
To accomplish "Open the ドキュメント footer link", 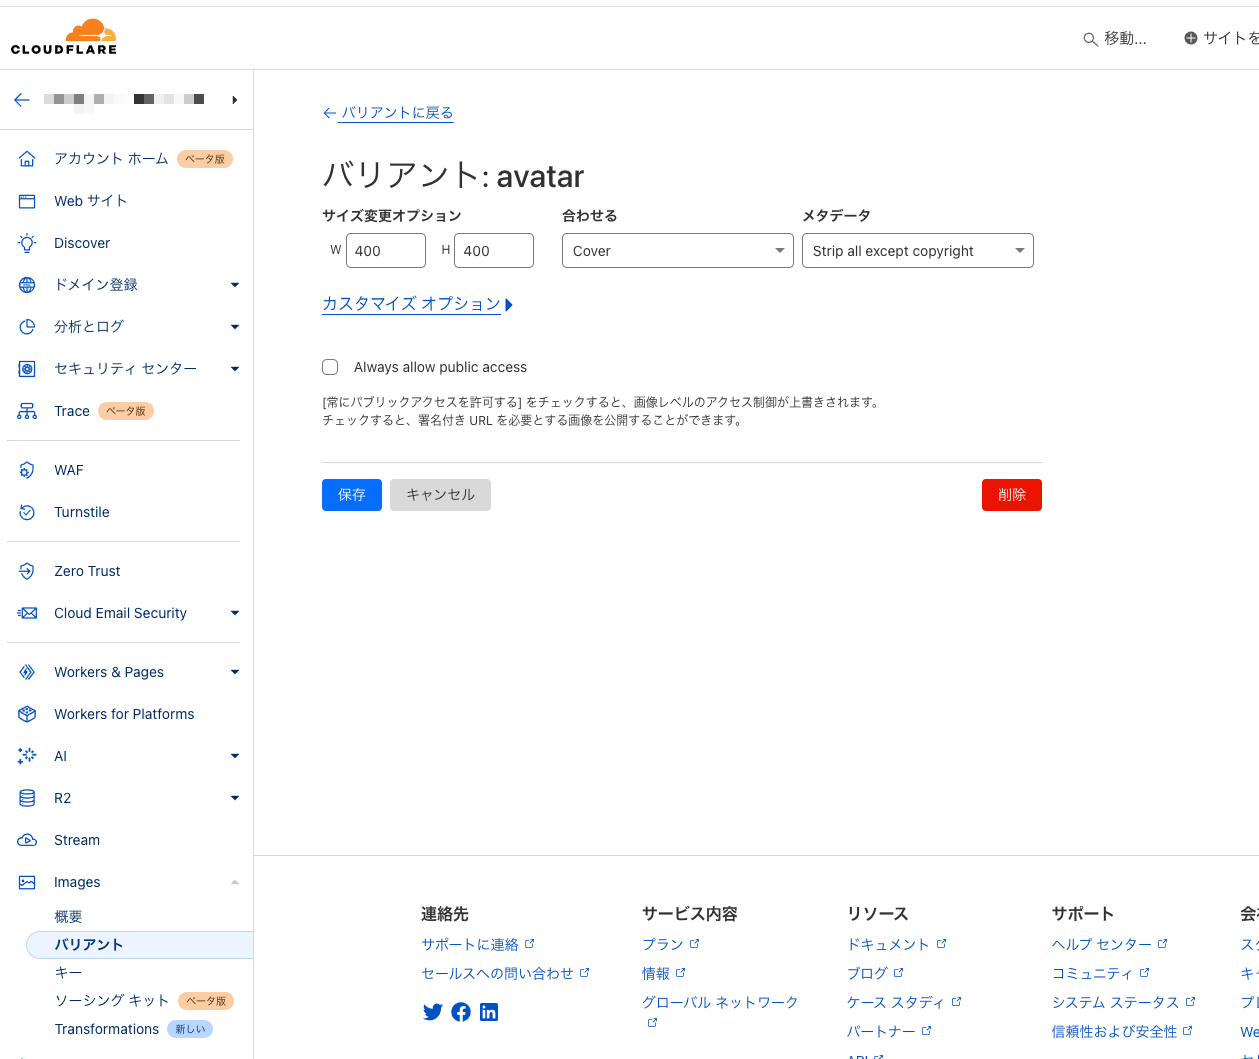I will [x=896, y=944].
